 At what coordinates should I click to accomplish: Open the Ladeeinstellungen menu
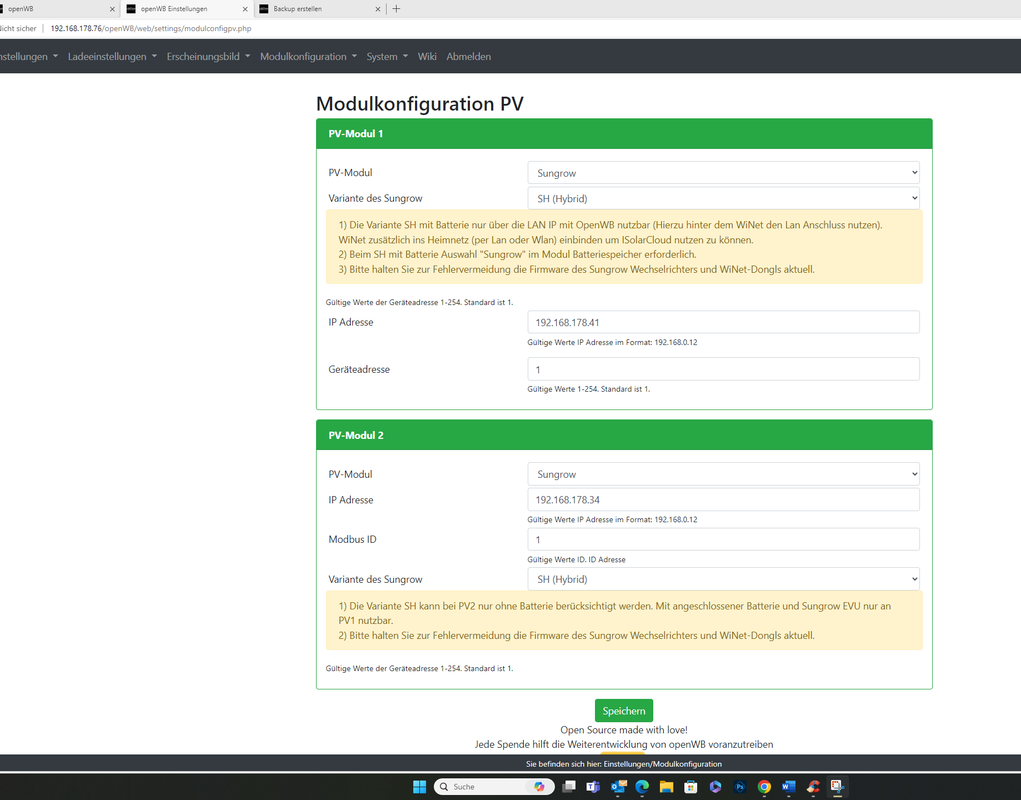point(112,57)
